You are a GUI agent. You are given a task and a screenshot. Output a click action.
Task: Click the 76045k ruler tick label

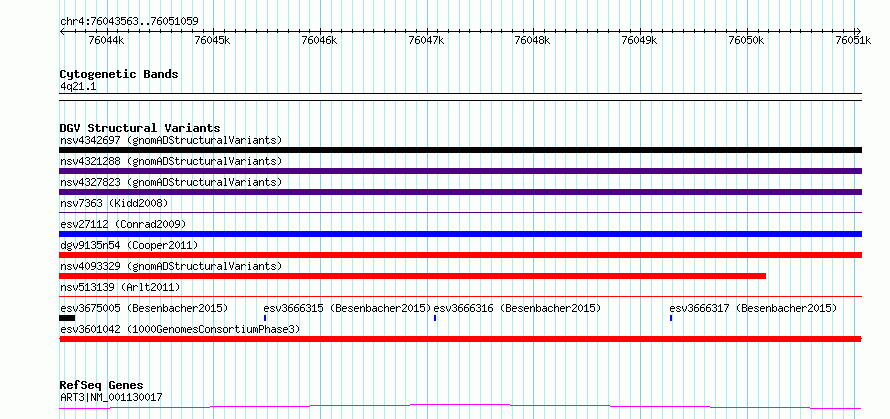coord(212,40)
